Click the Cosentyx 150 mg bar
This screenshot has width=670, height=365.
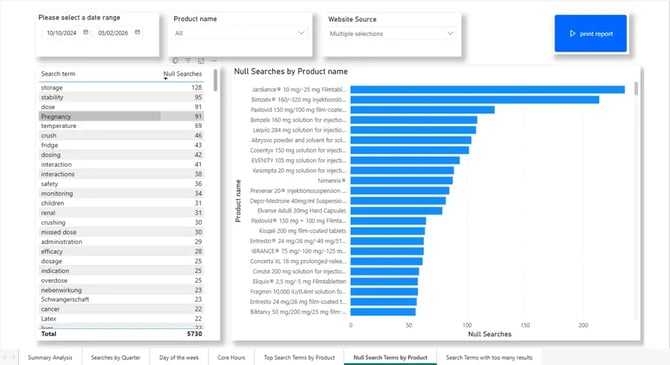click(410, 150)
